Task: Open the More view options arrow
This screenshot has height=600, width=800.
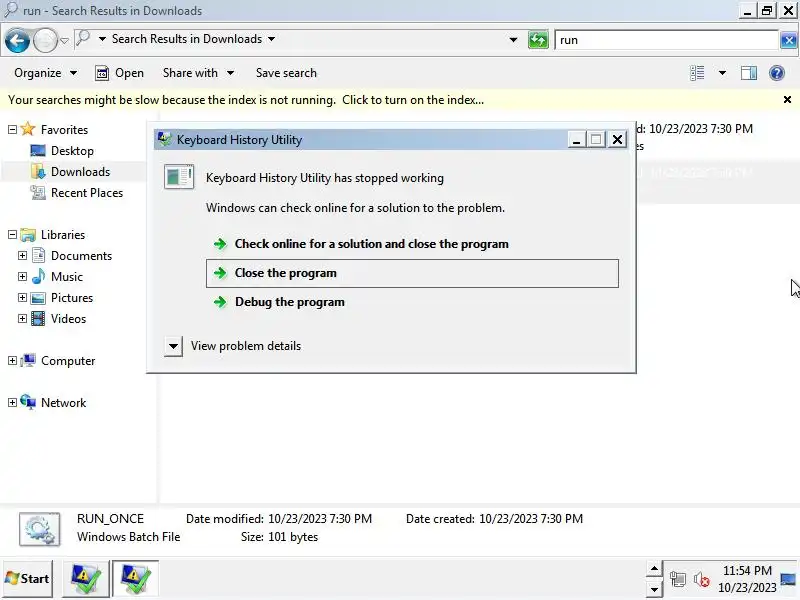Action: [722, 73]
